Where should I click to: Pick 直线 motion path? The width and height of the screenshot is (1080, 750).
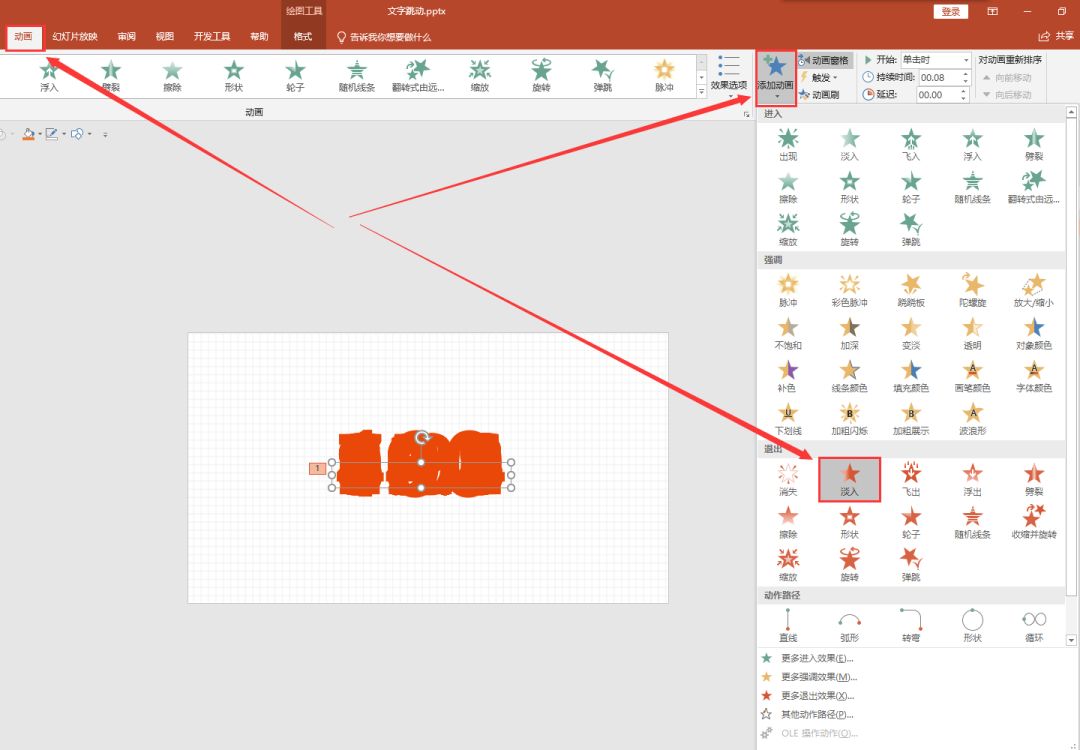tap(788, 626)
